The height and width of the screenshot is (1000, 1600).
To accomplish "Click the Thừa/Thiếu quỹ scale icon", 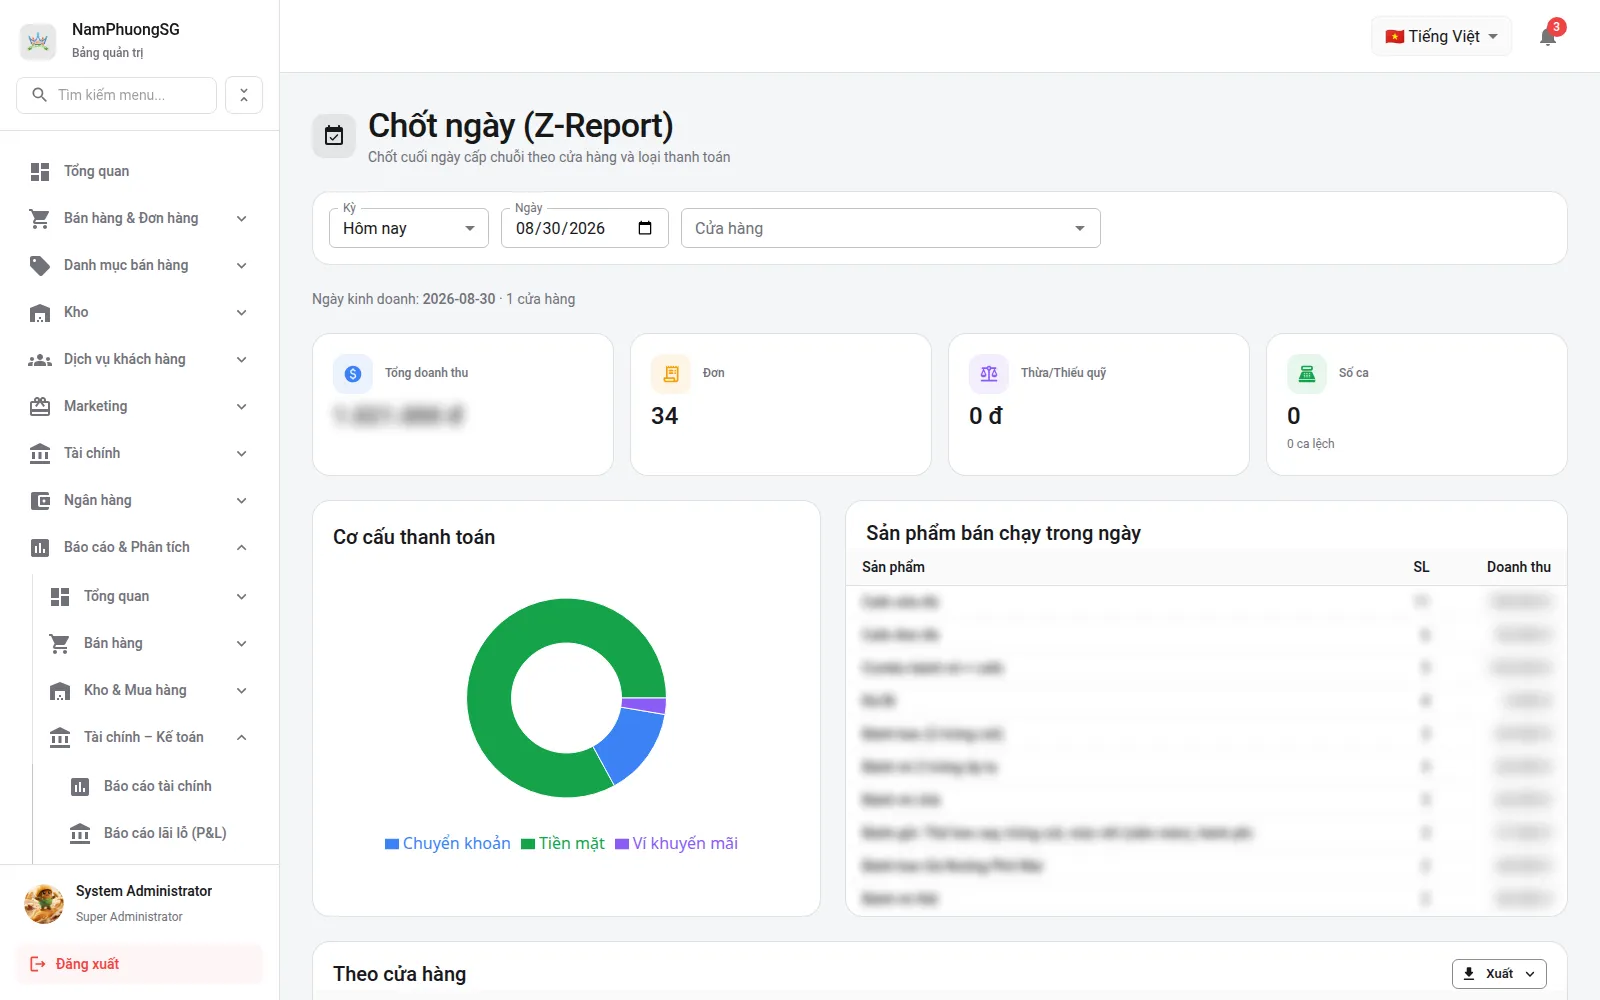I will [x=989, y=374].
